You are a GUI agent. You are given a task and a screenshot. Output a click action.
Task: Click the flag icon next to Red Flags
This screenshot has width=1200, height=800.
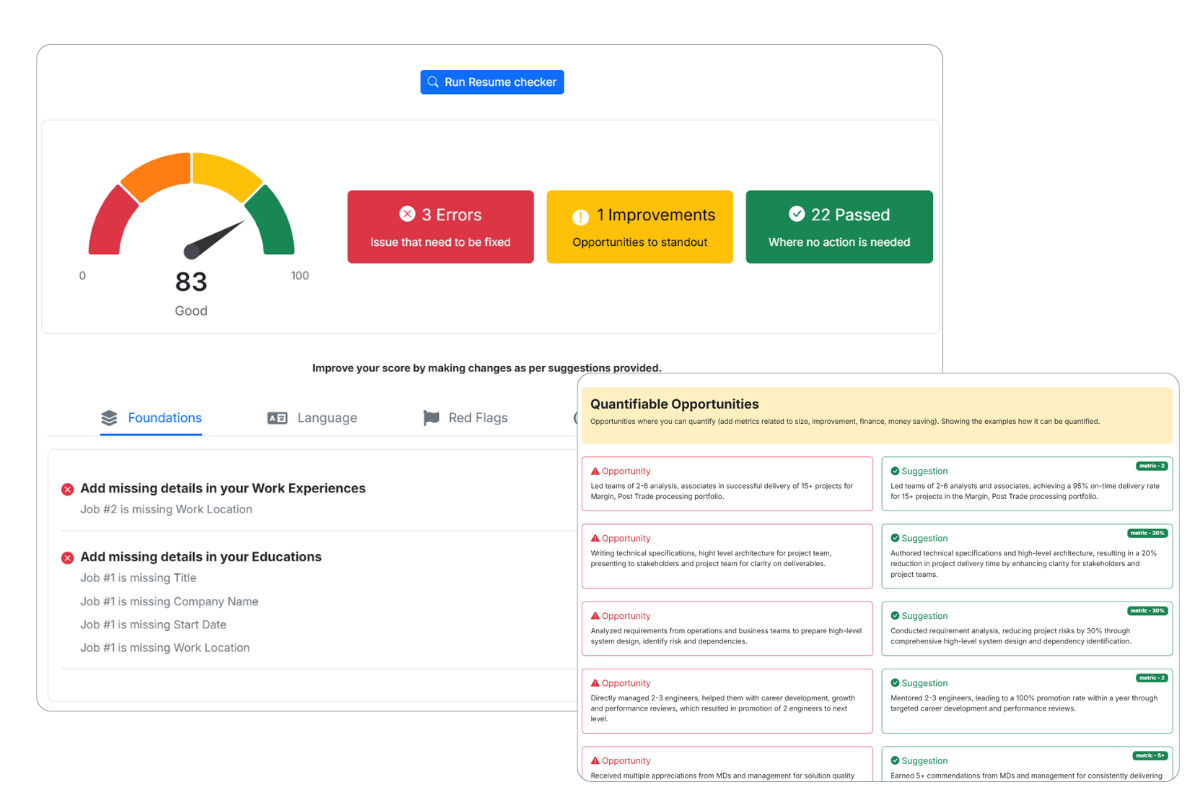pos(430,418)
